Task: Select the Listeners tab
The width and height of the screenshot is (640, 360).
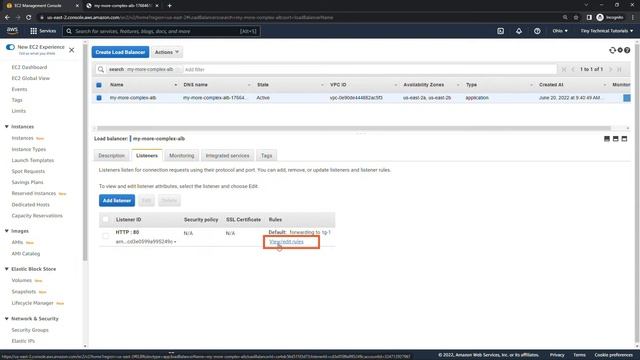Action: (147, 156)
